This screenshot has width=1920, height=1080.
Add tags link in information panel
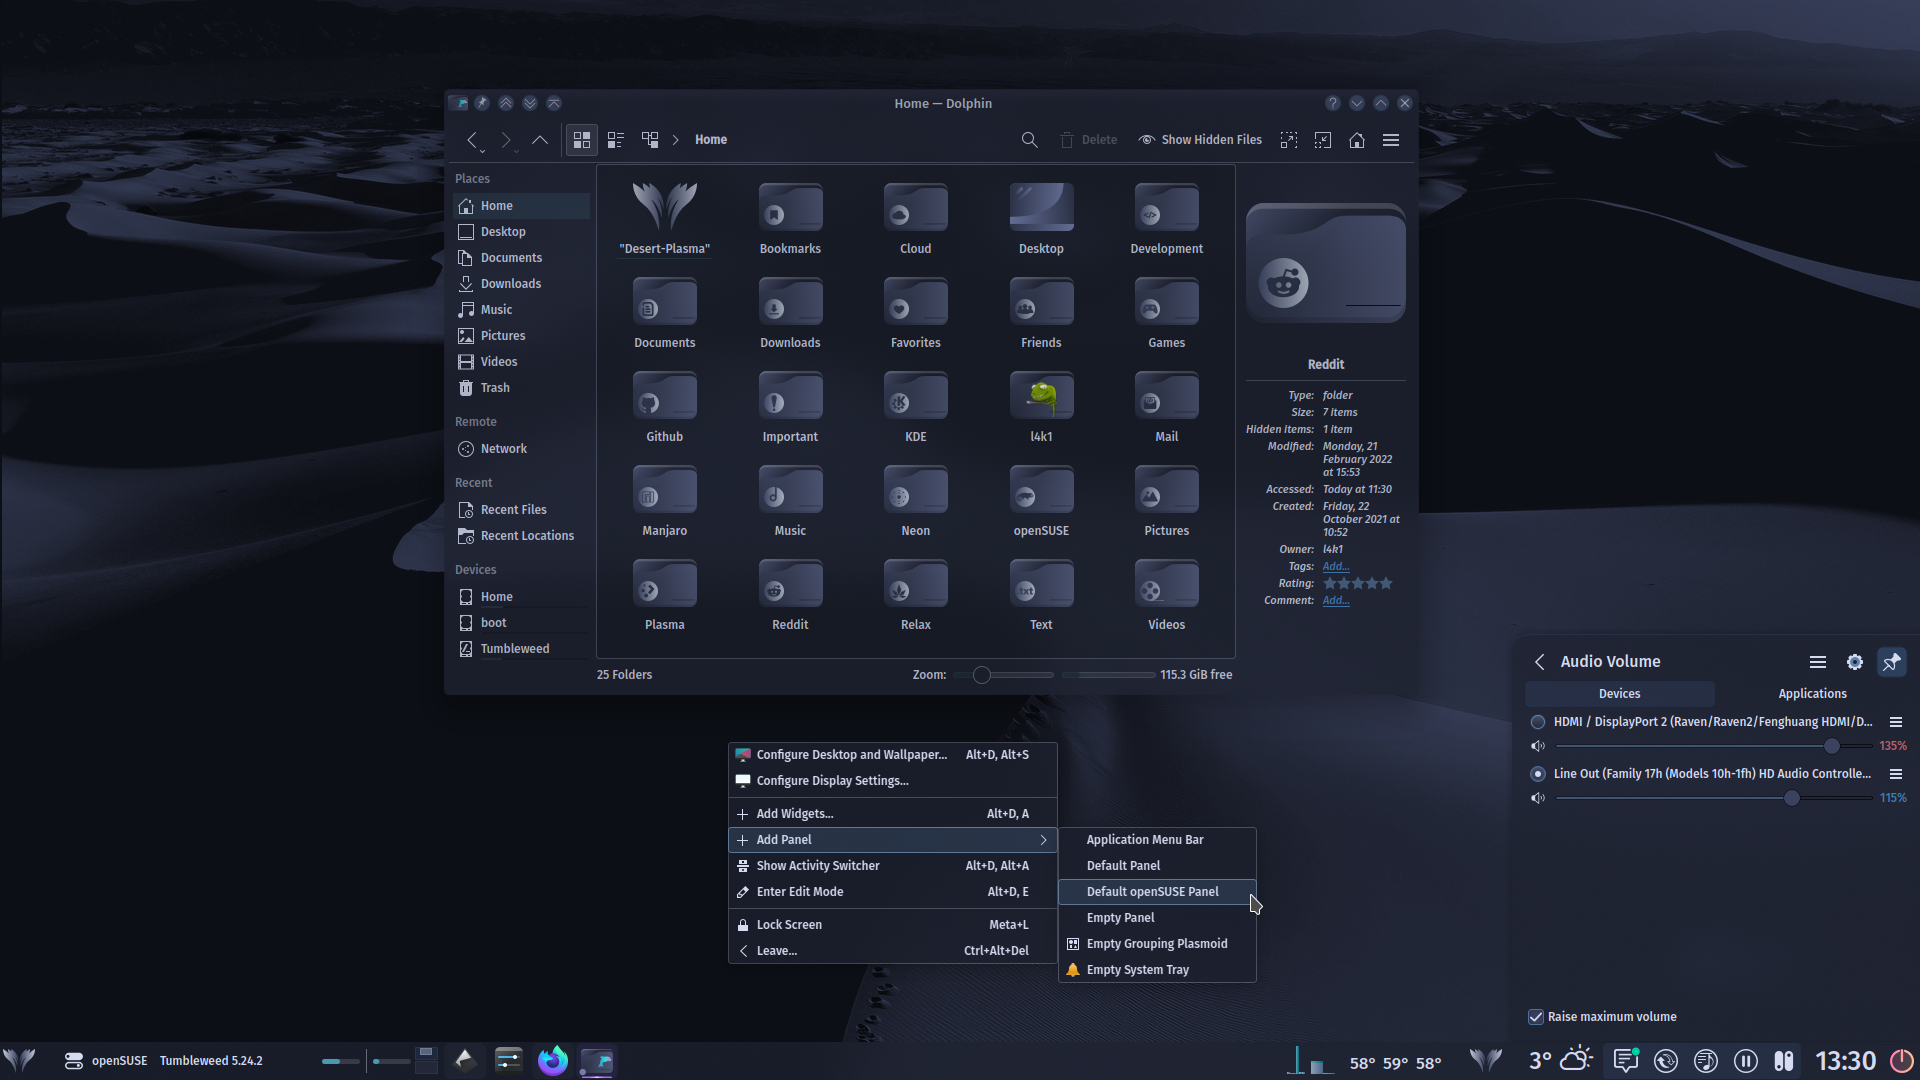tap(1336, 567)
